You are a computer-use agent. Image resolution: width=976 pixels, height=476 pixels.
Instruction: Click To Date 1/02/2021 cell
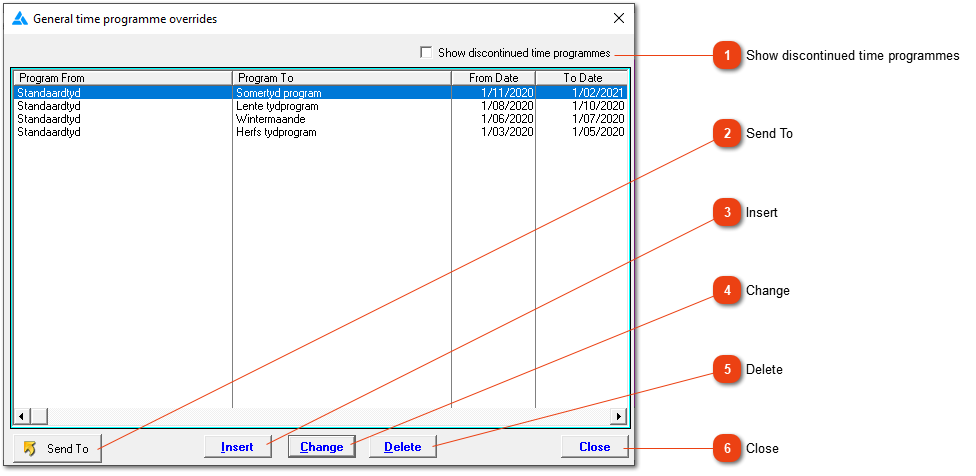pos(598,93)
